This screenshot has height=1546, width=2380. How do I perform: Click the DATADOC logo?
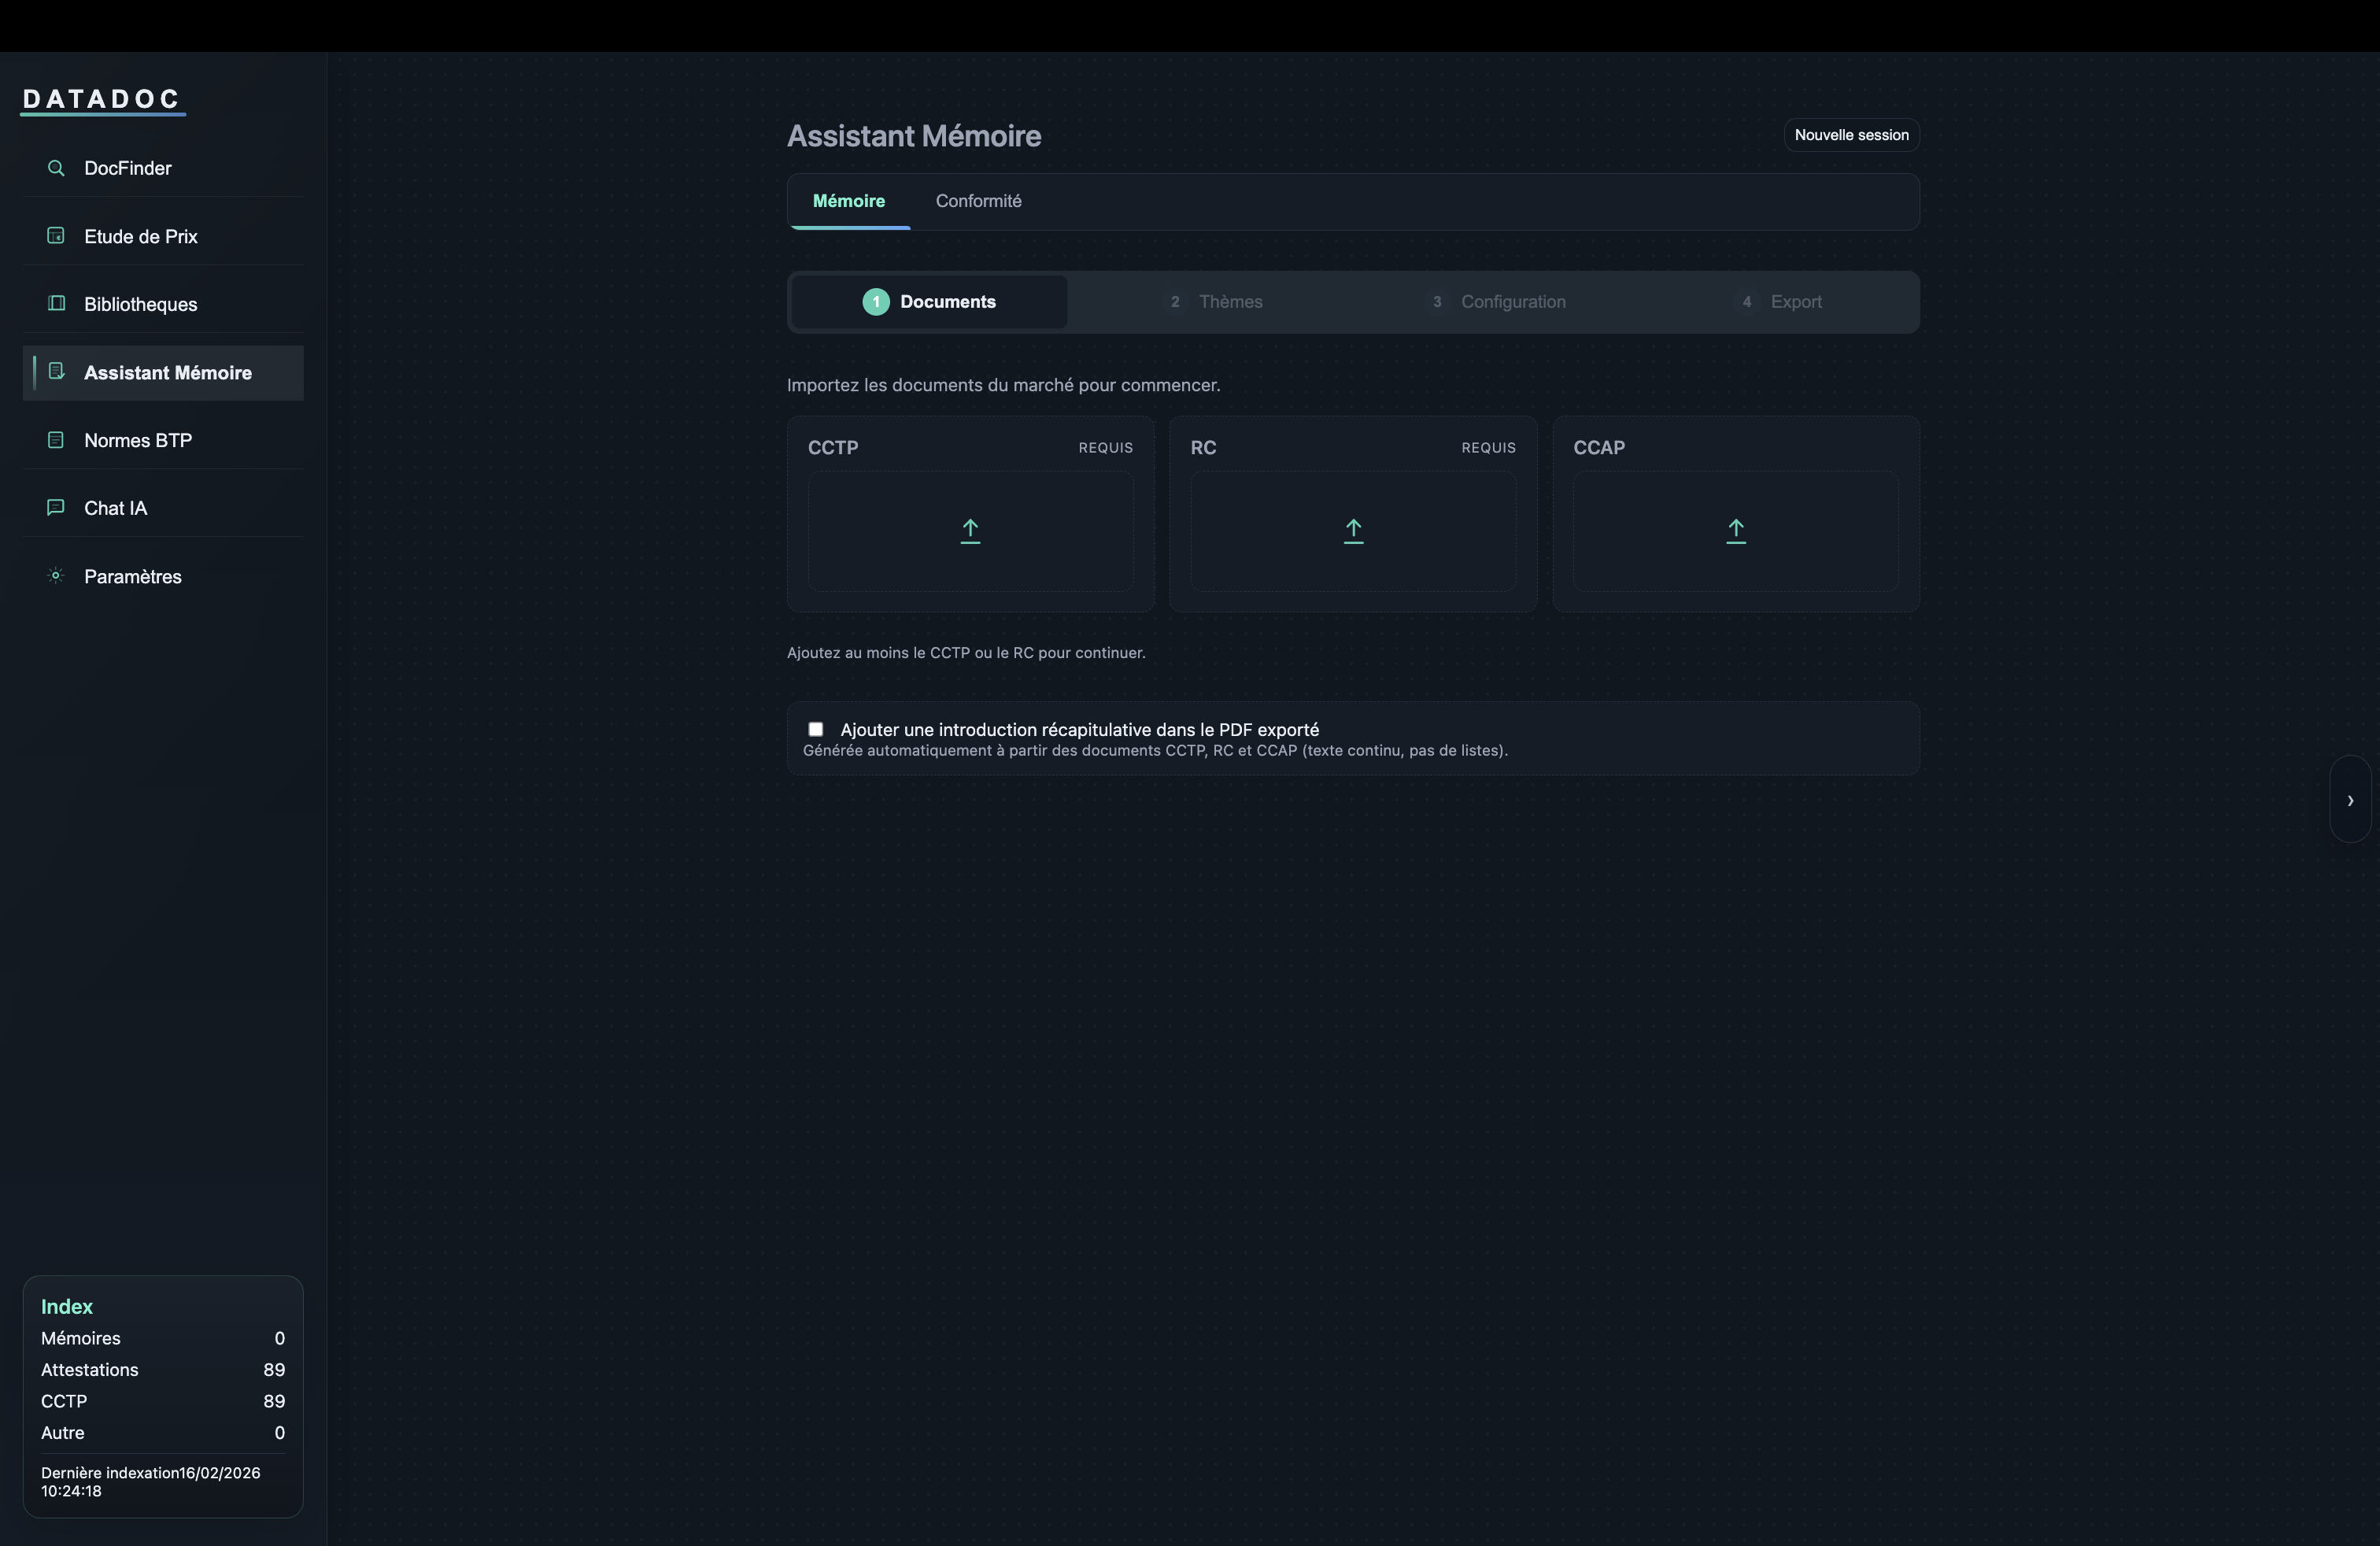[x=101, y=99]
